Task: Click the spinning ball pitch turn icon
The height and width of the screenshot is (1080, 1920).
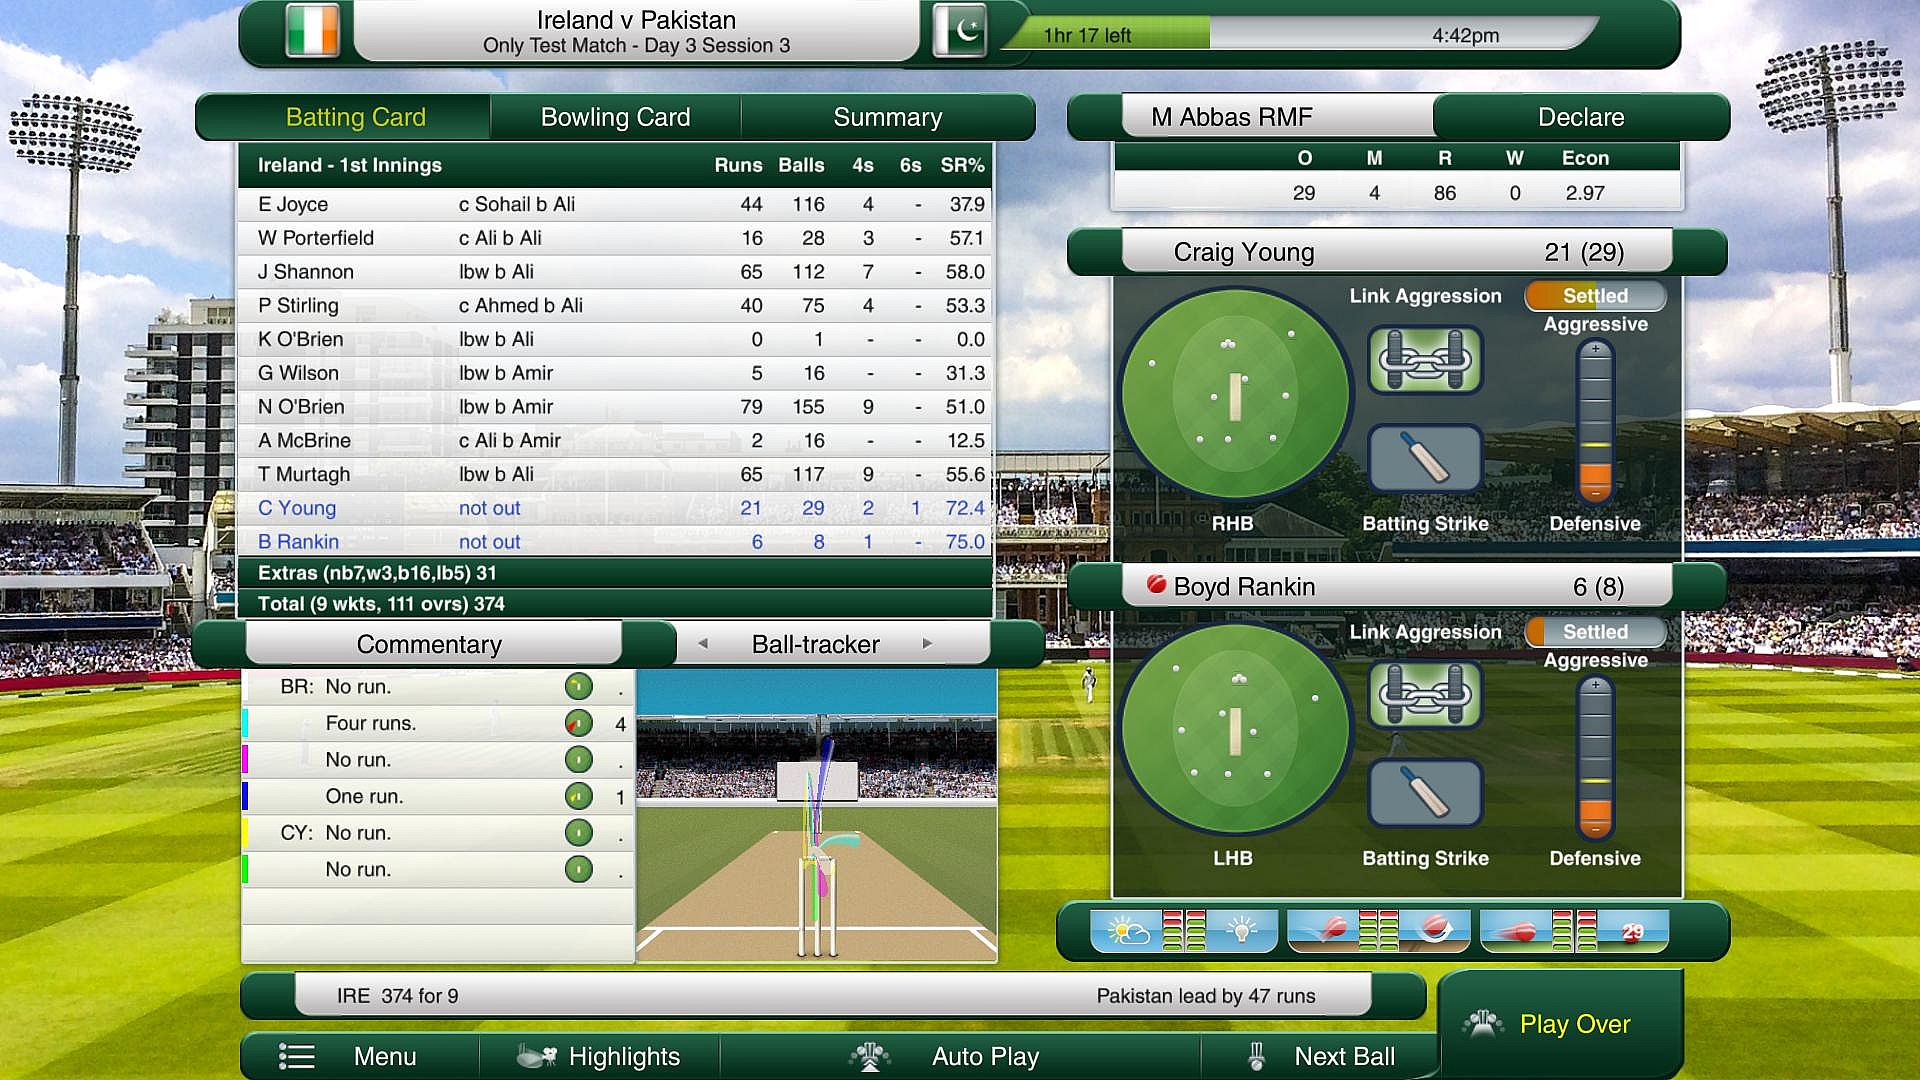Action: click(1435, 931)
